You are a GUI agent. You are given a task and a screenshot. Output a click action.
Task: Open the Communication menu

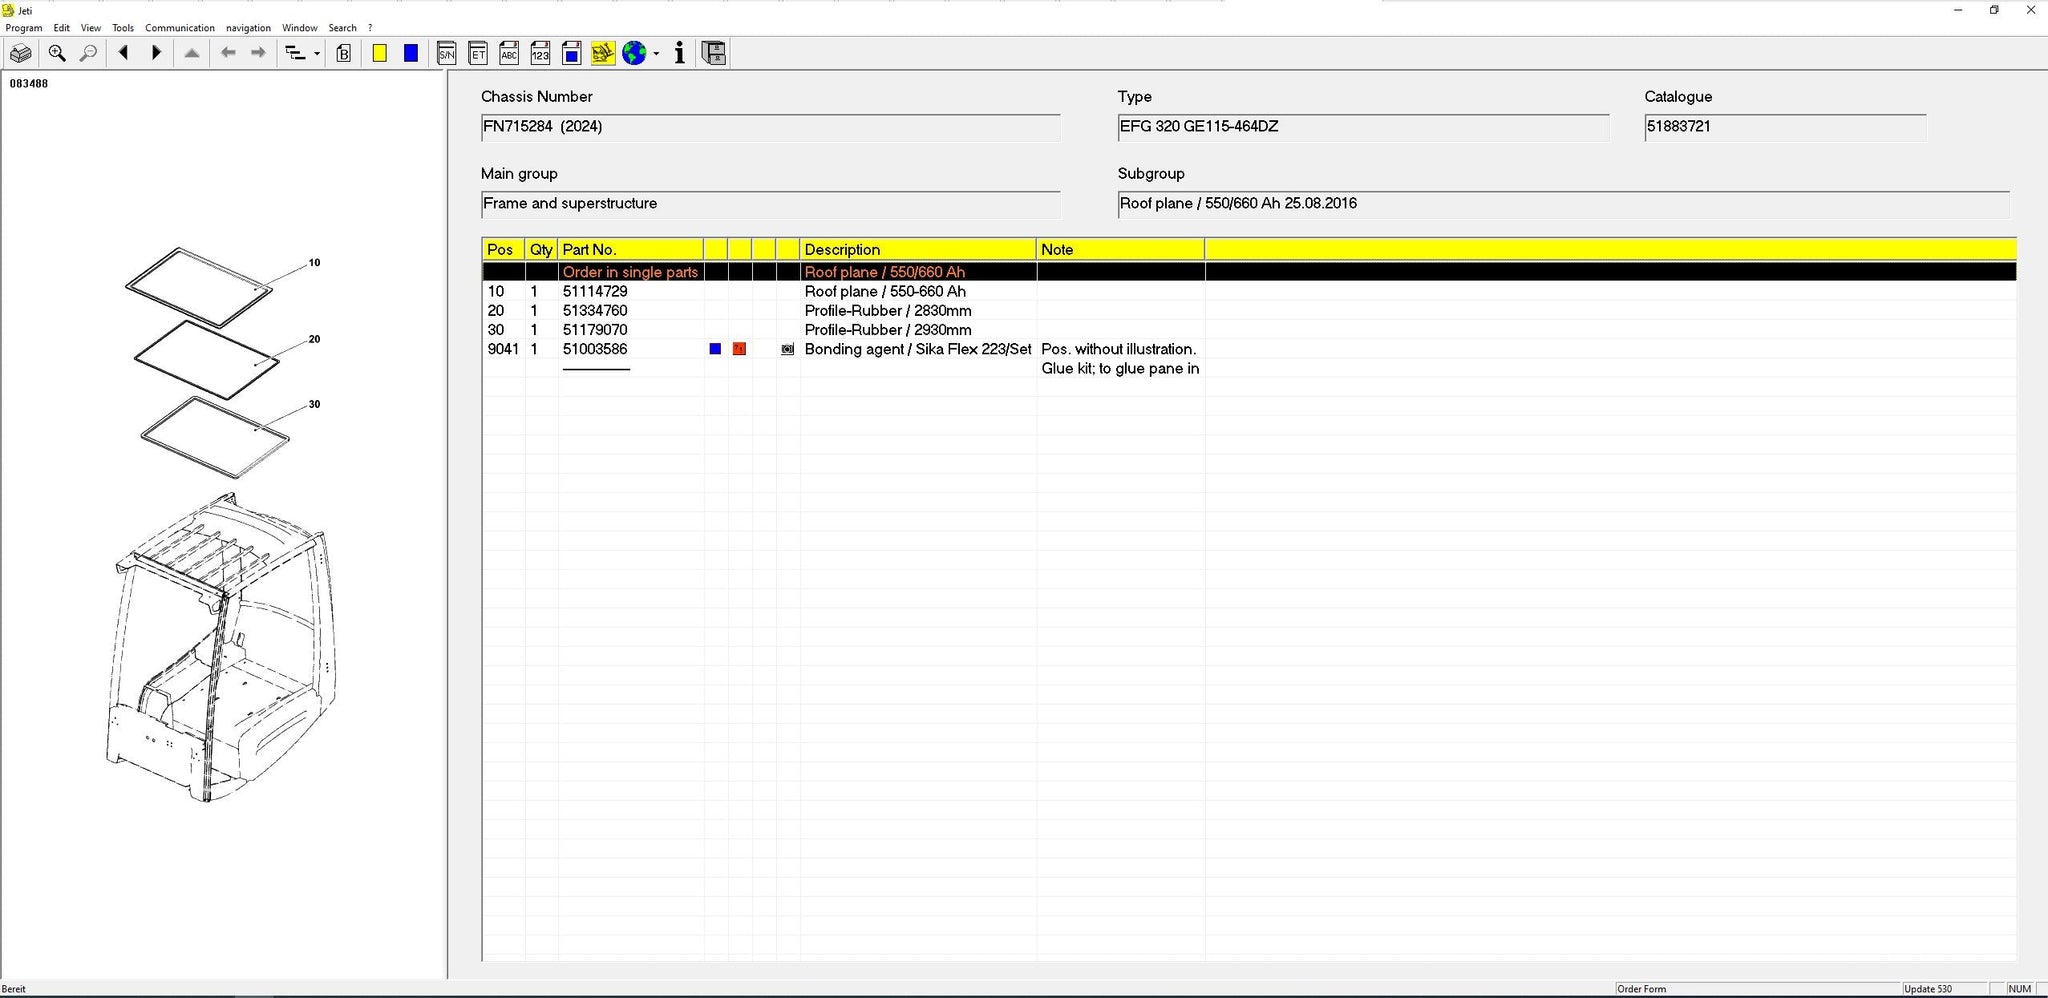(179, 28)
